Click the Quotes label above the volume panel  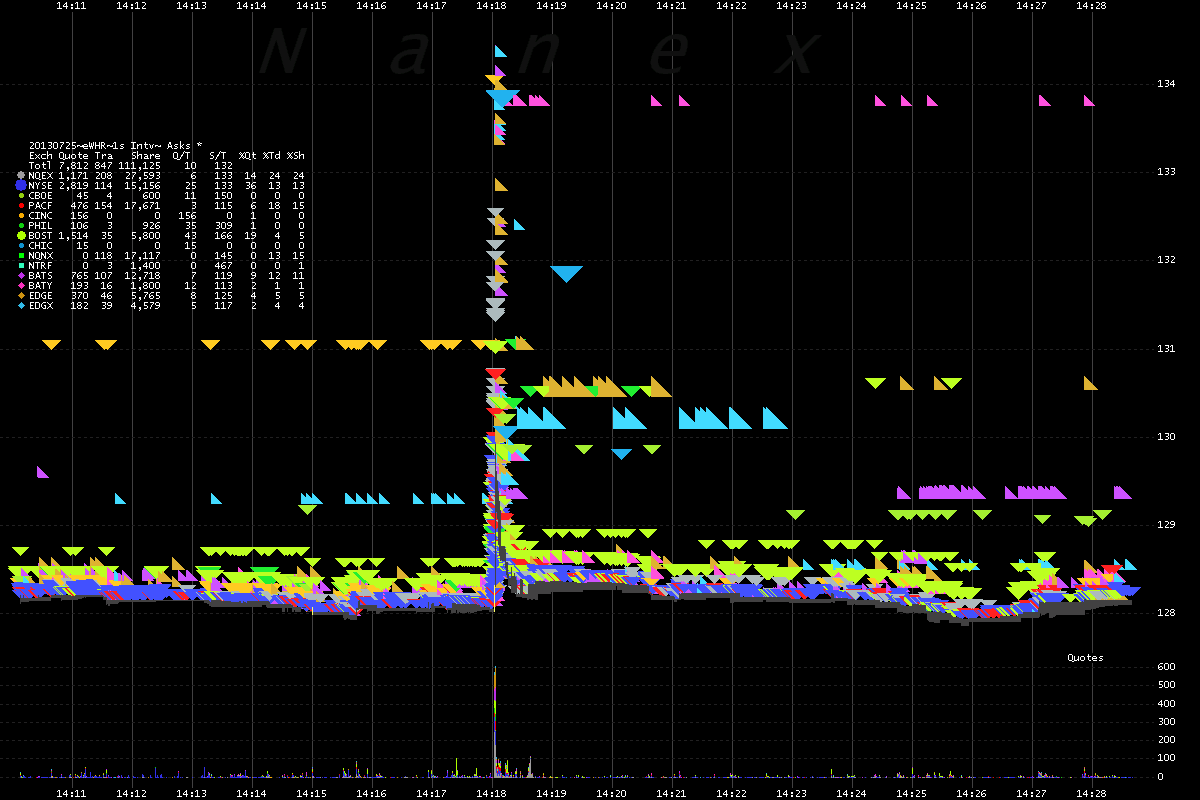[x=1085, y=657]
